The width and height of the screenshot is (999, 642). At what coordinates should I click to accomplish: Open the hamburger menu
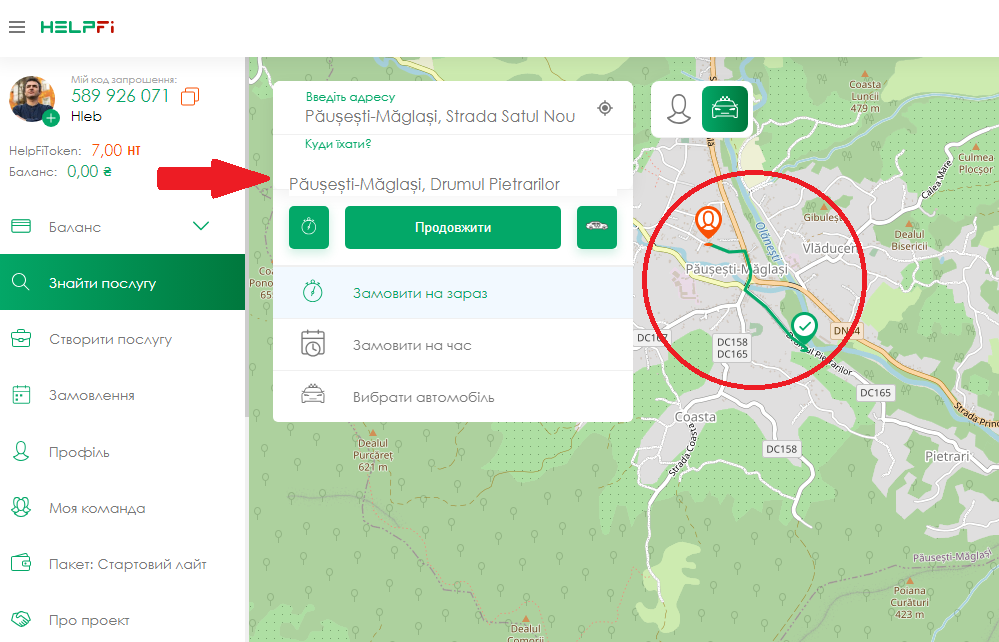[x=16, y=27]
